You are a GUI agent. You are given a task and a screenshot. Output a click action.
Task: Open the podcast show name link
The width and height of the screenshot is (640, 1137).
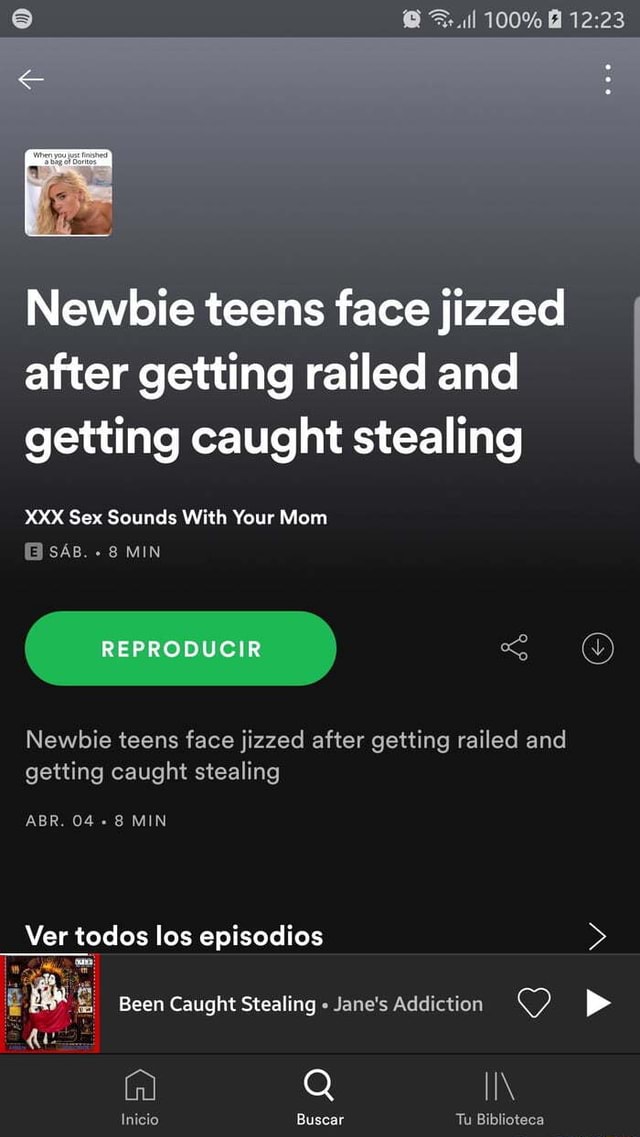176,518
